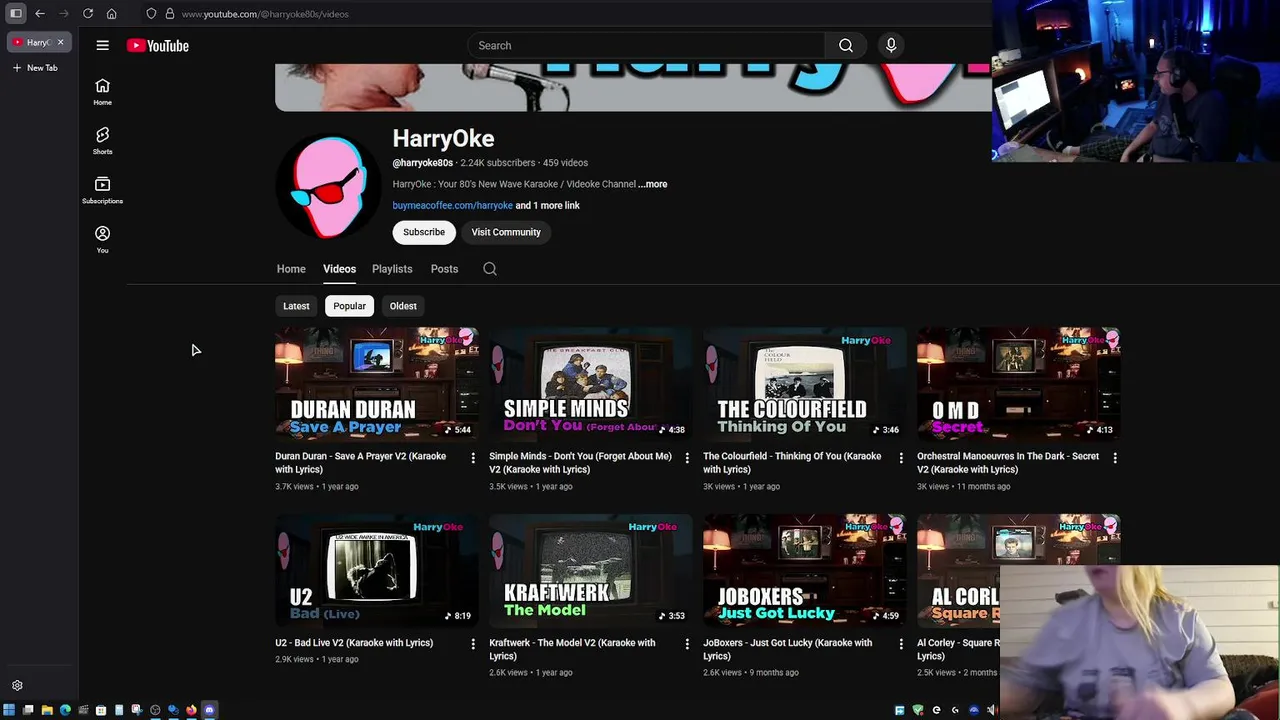
Task: Open U2 Bad (Live) video thumbnail
Action: coord(377,571)
